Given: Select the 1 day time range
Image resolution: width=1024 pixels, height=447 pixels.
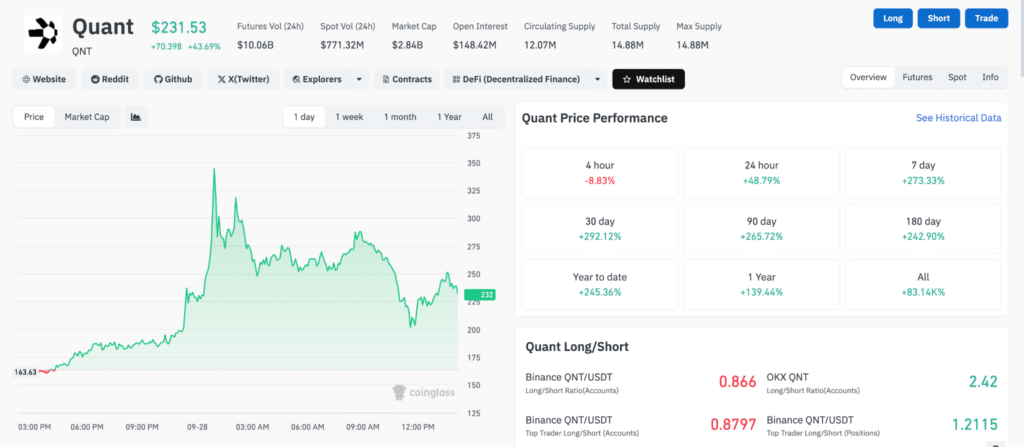Looking at the screenshot, I should (304, 117).
